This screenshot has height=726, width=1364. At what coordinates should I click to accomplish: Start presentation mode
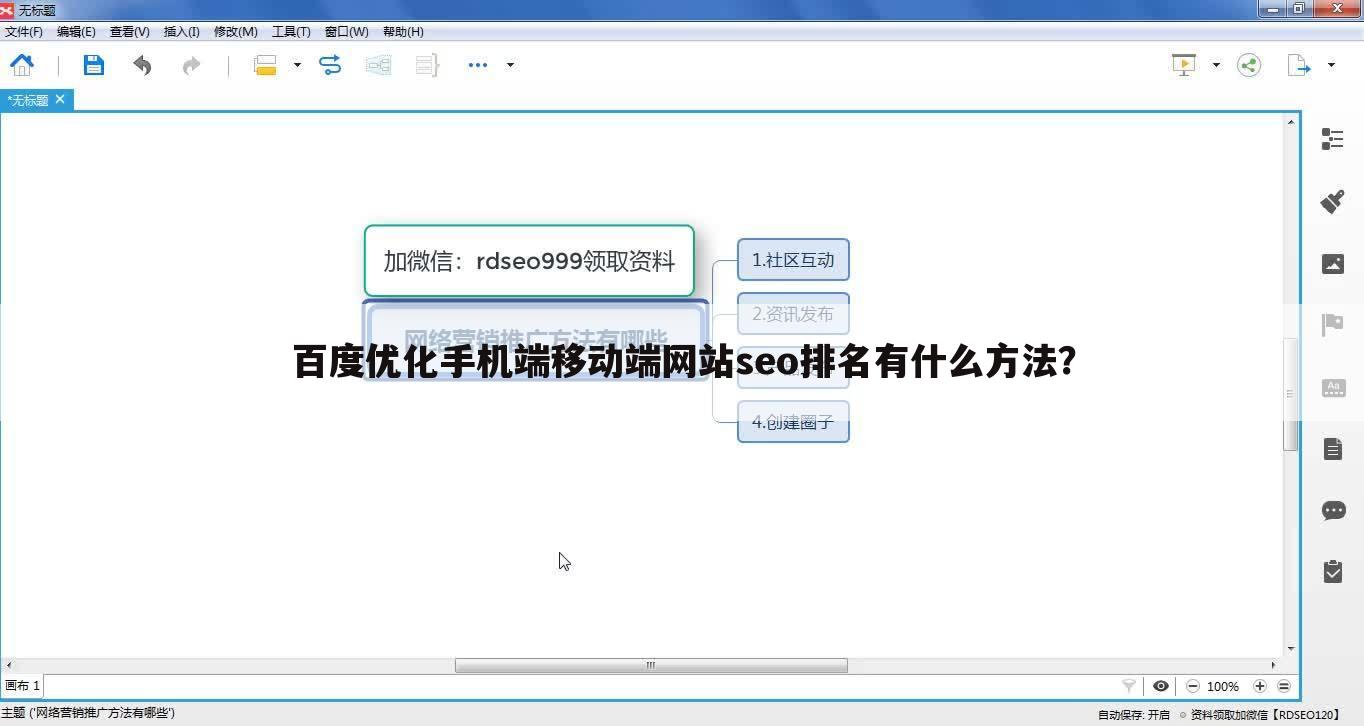click(x=1184, y=65)
